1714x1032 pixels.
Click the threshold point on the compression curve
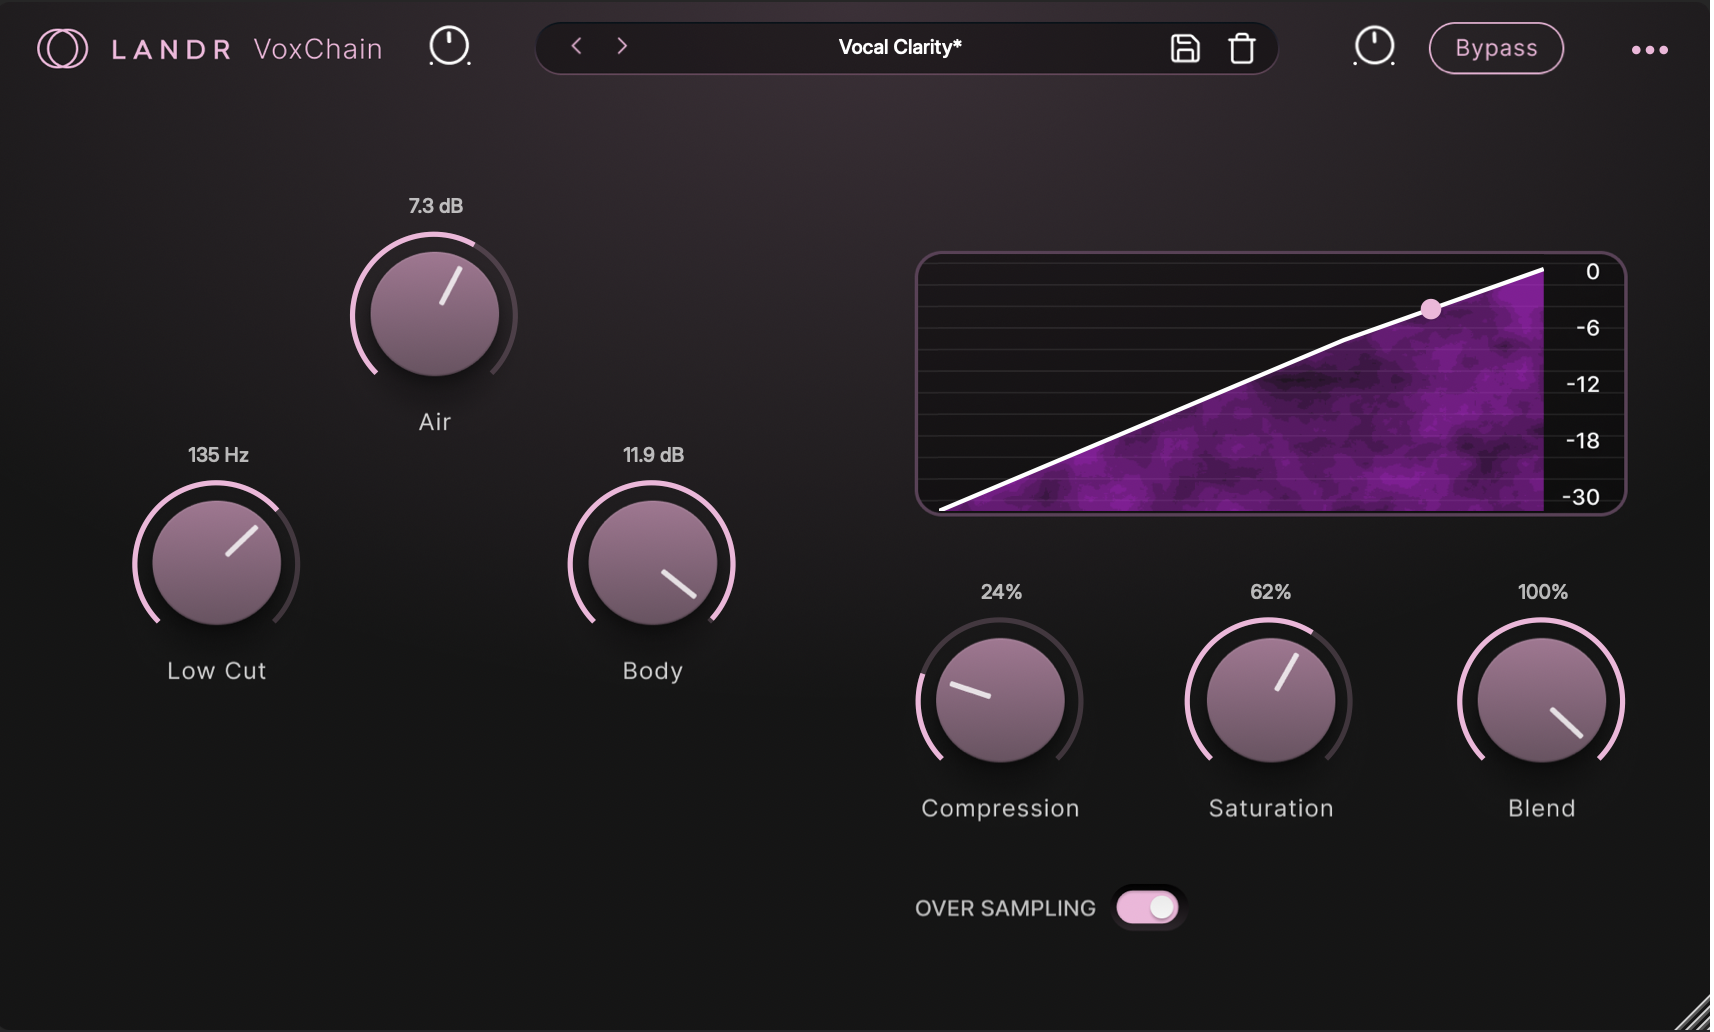coord(1431,309)
